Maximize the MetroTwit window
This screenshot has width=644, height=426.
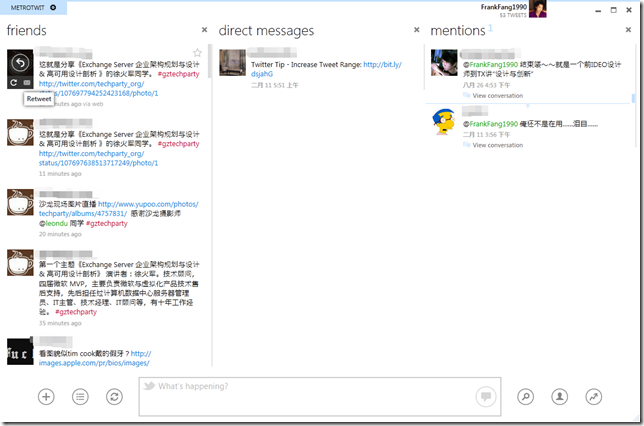[x=614, y=10]
